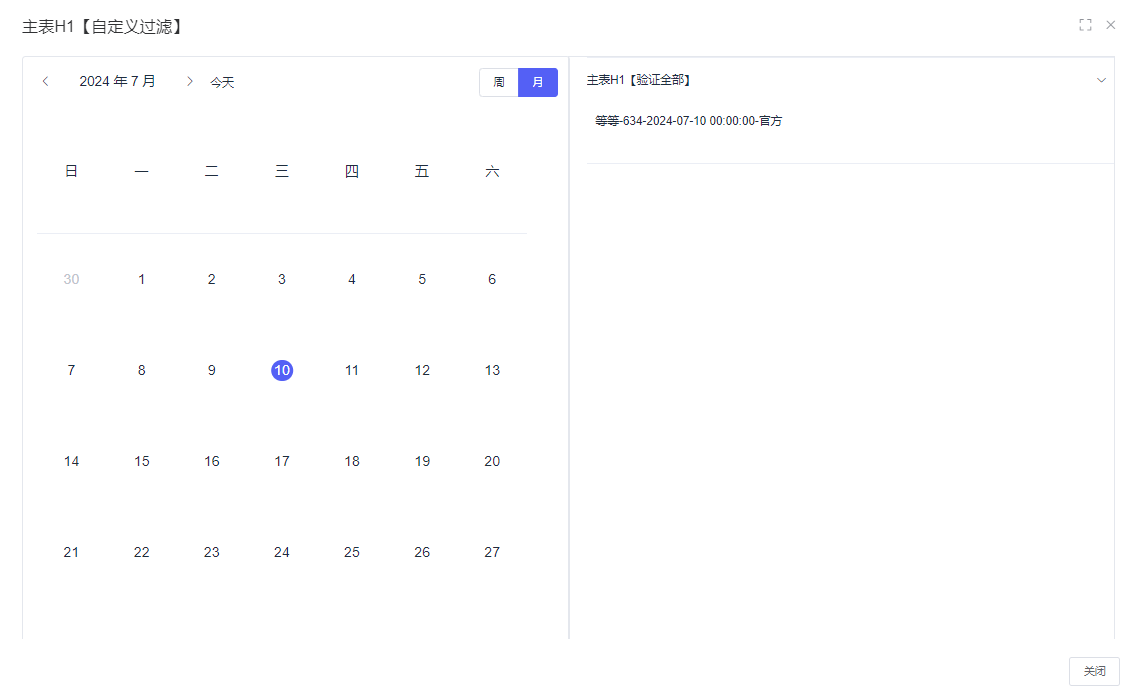This screenshot has height=699, width=1140.
Task: Collapse the 主表H1【验证全部】 panel chevron
Action: tap(1101, 80)
